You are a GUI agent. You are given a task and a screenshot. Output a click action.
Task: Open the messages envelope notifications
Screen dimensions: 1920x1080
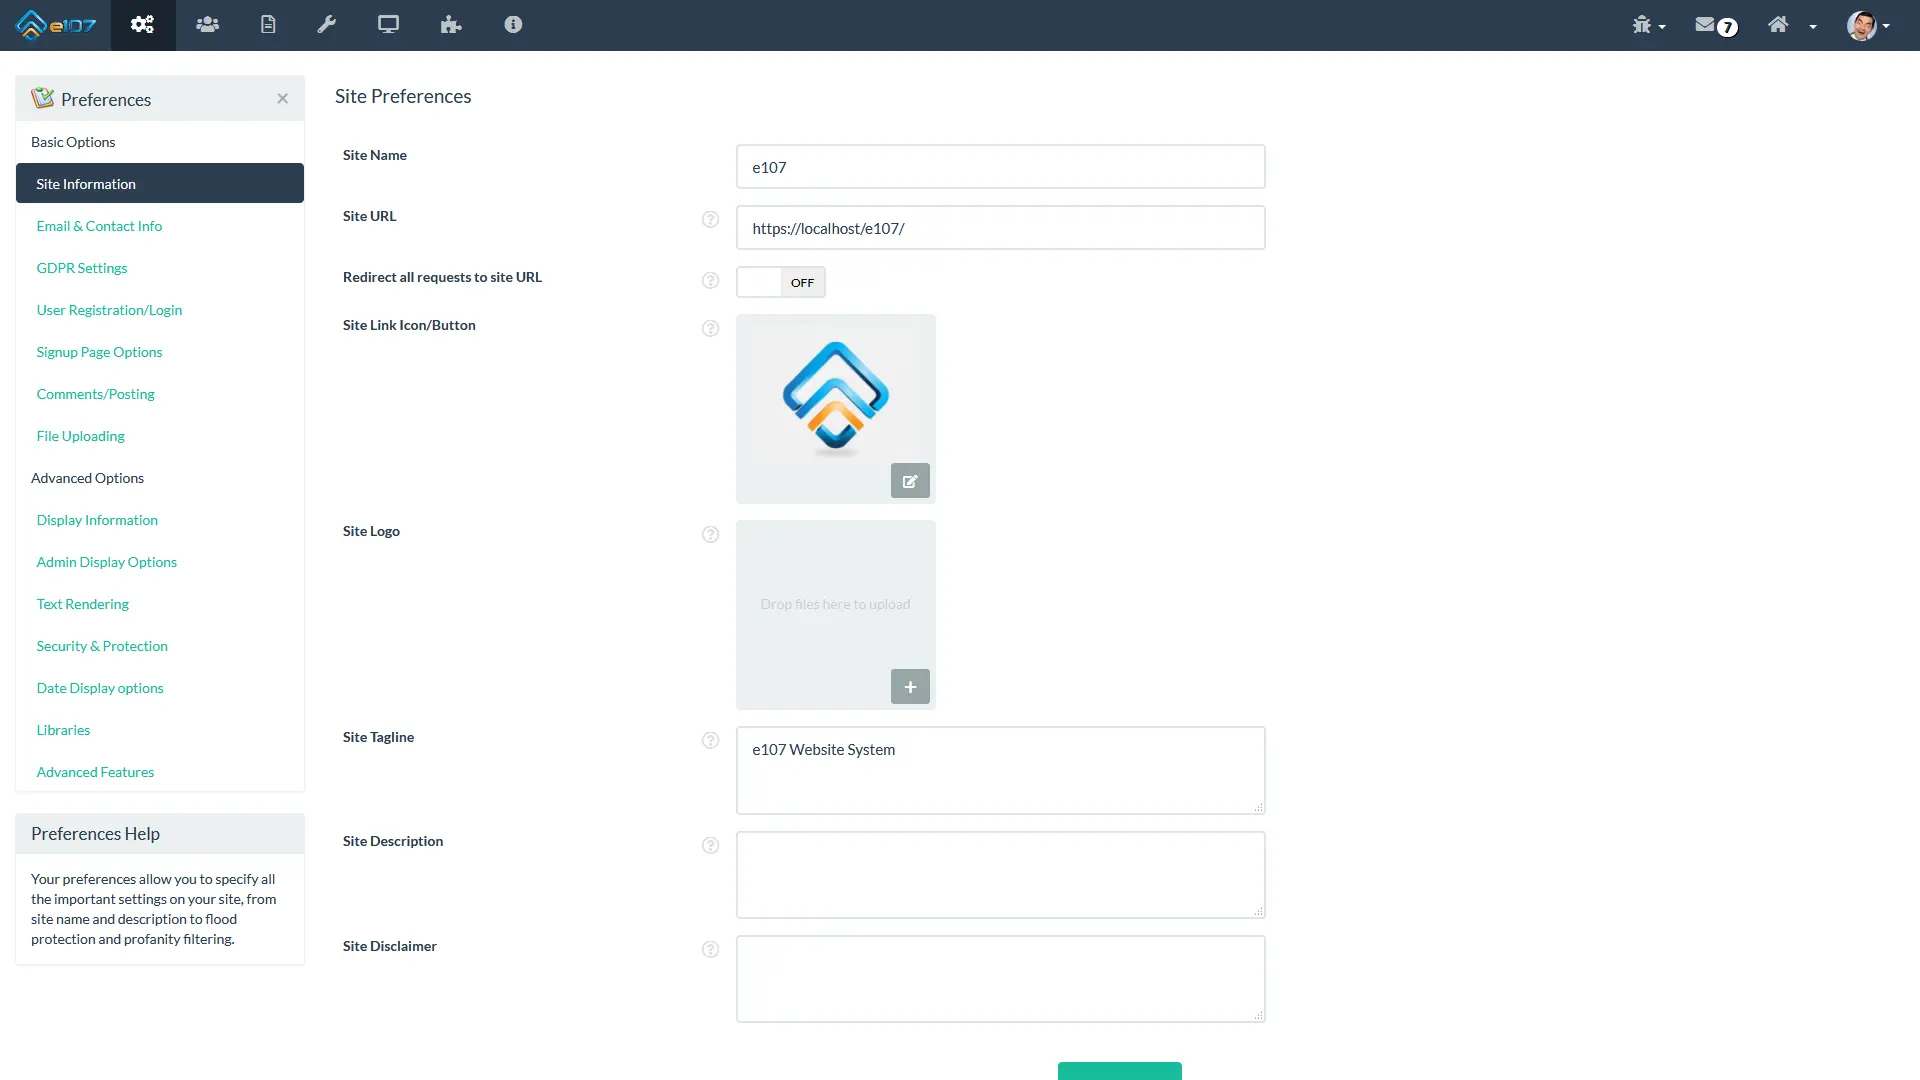[x=1716, y=25]
